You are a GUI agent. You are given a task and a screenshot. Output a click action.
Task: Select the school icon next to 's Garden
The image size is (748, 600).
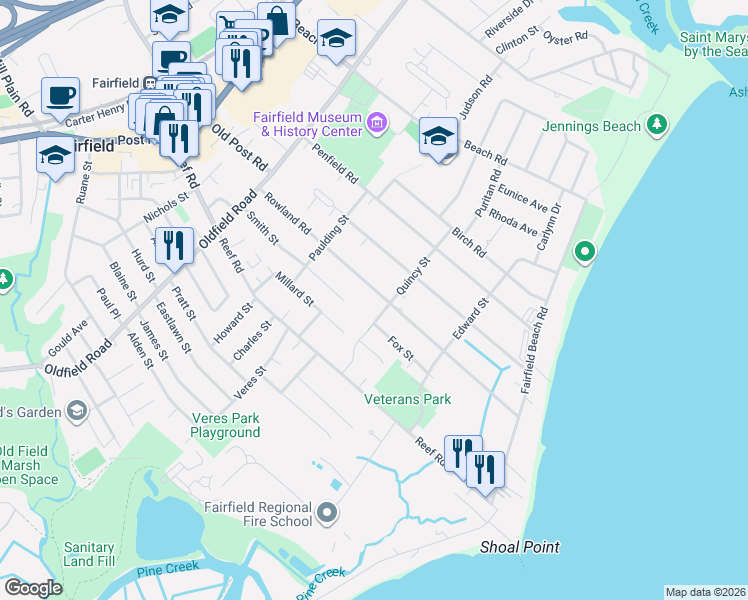point(77,411)
